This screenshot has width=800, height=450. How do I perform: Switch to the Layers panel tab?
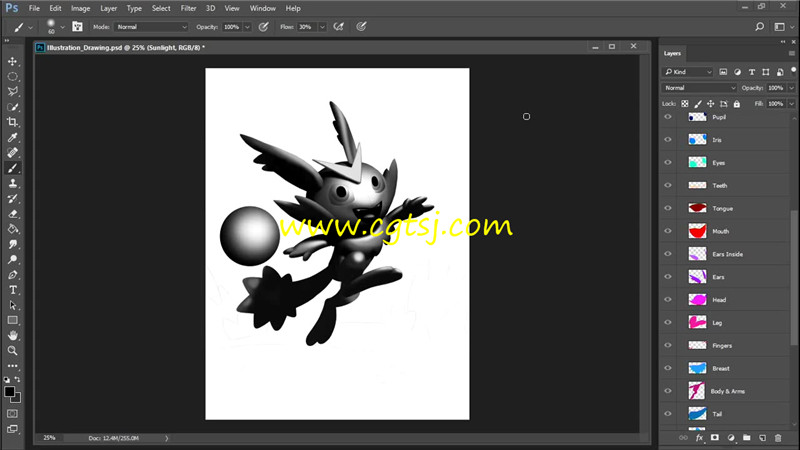tap(672, 53)
